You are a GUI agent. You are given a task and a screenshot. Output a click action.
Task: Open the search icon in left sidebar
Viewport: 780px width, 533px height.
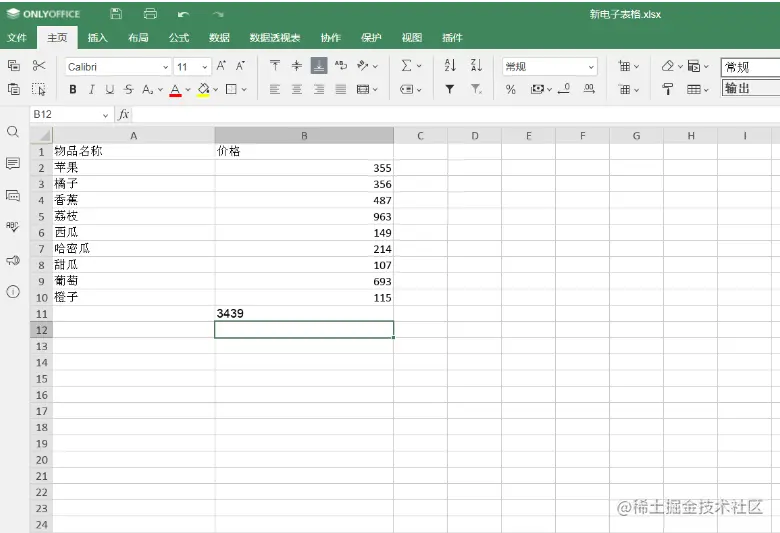13,132
